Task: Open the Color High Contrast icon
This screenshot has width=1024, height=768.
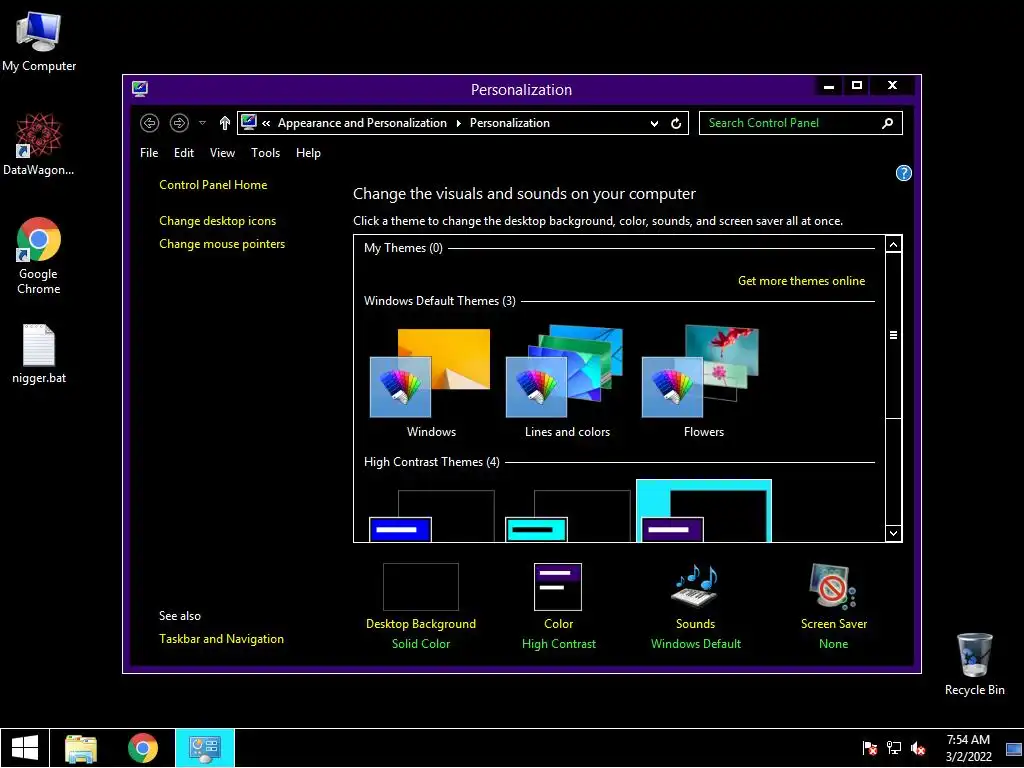Action: pos(558,586)
